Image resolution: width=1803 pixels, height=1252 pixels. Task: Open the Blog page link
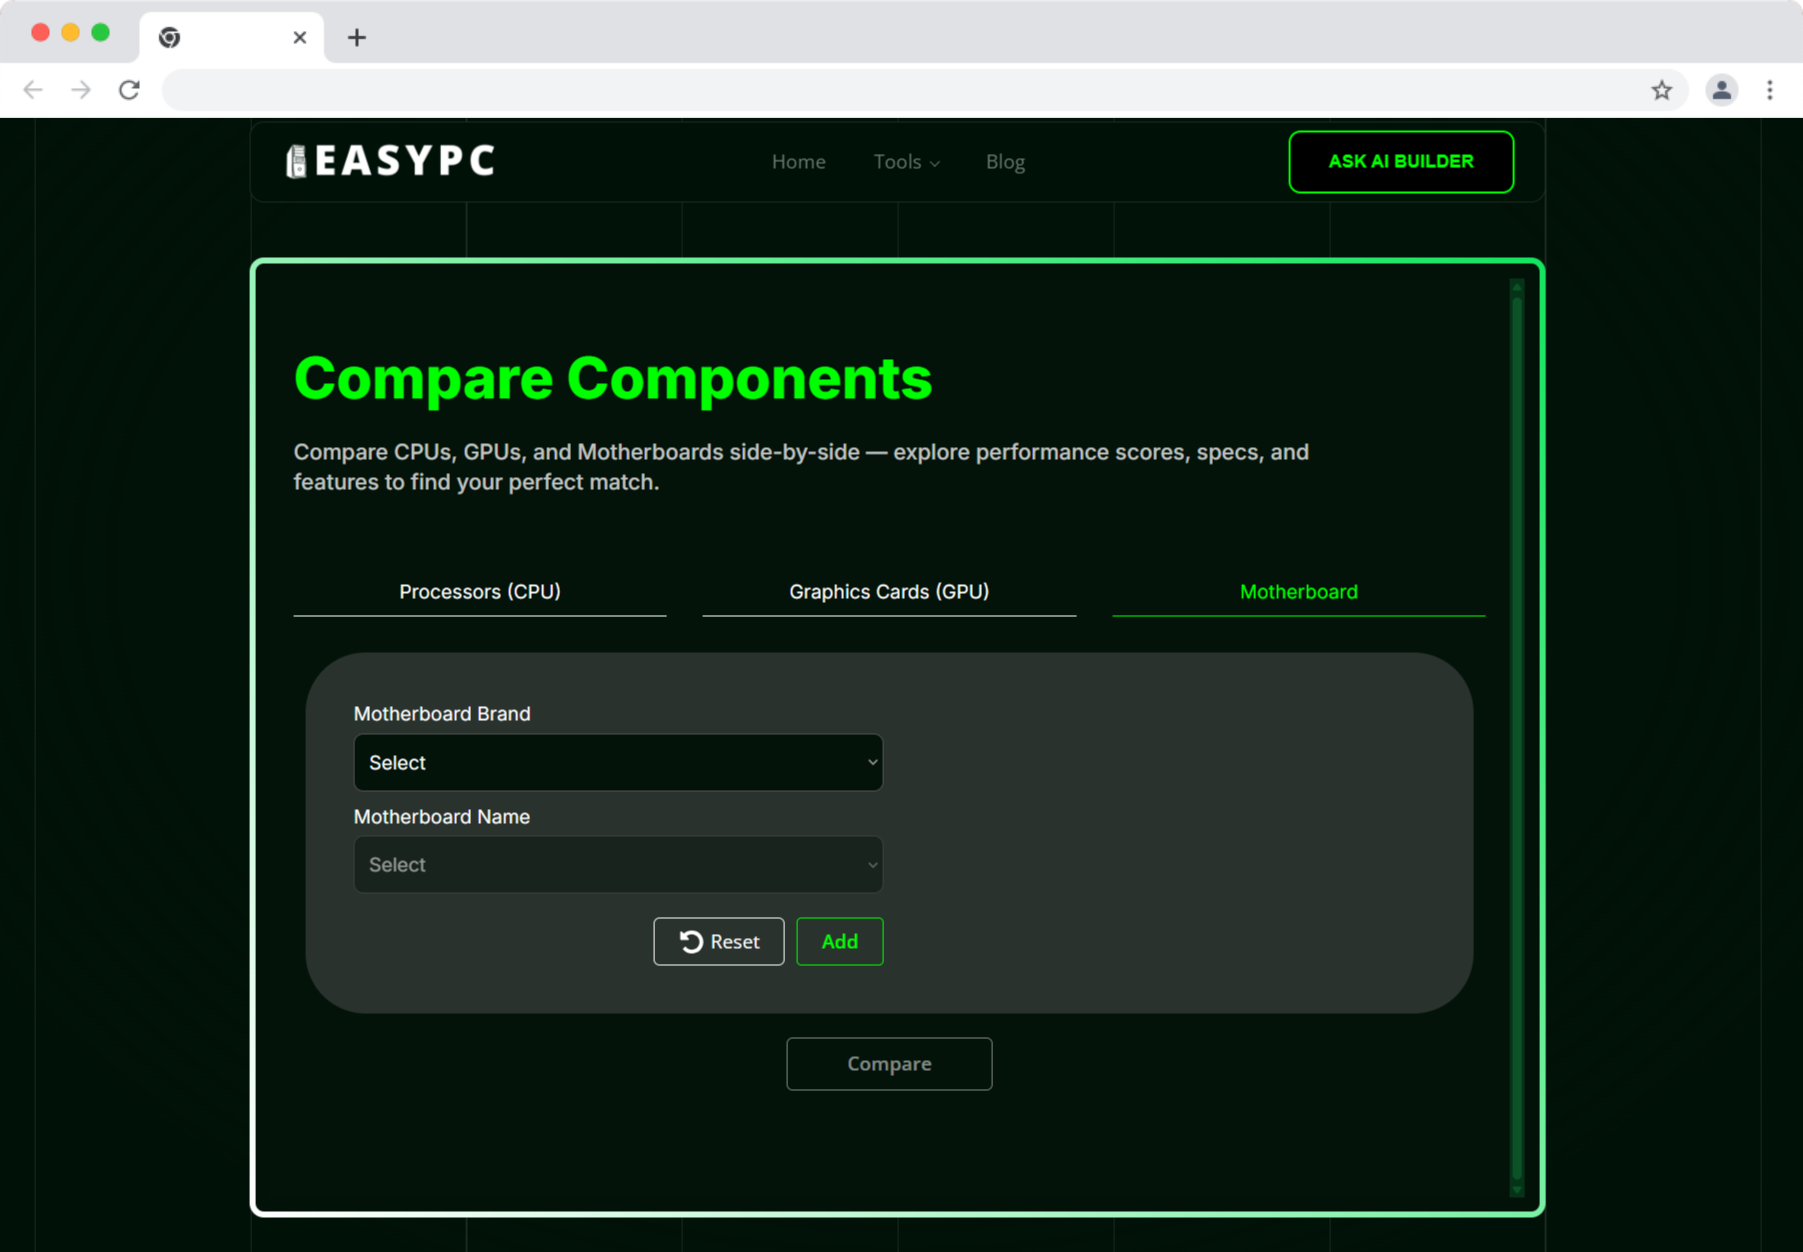[x=1005, y=161]
